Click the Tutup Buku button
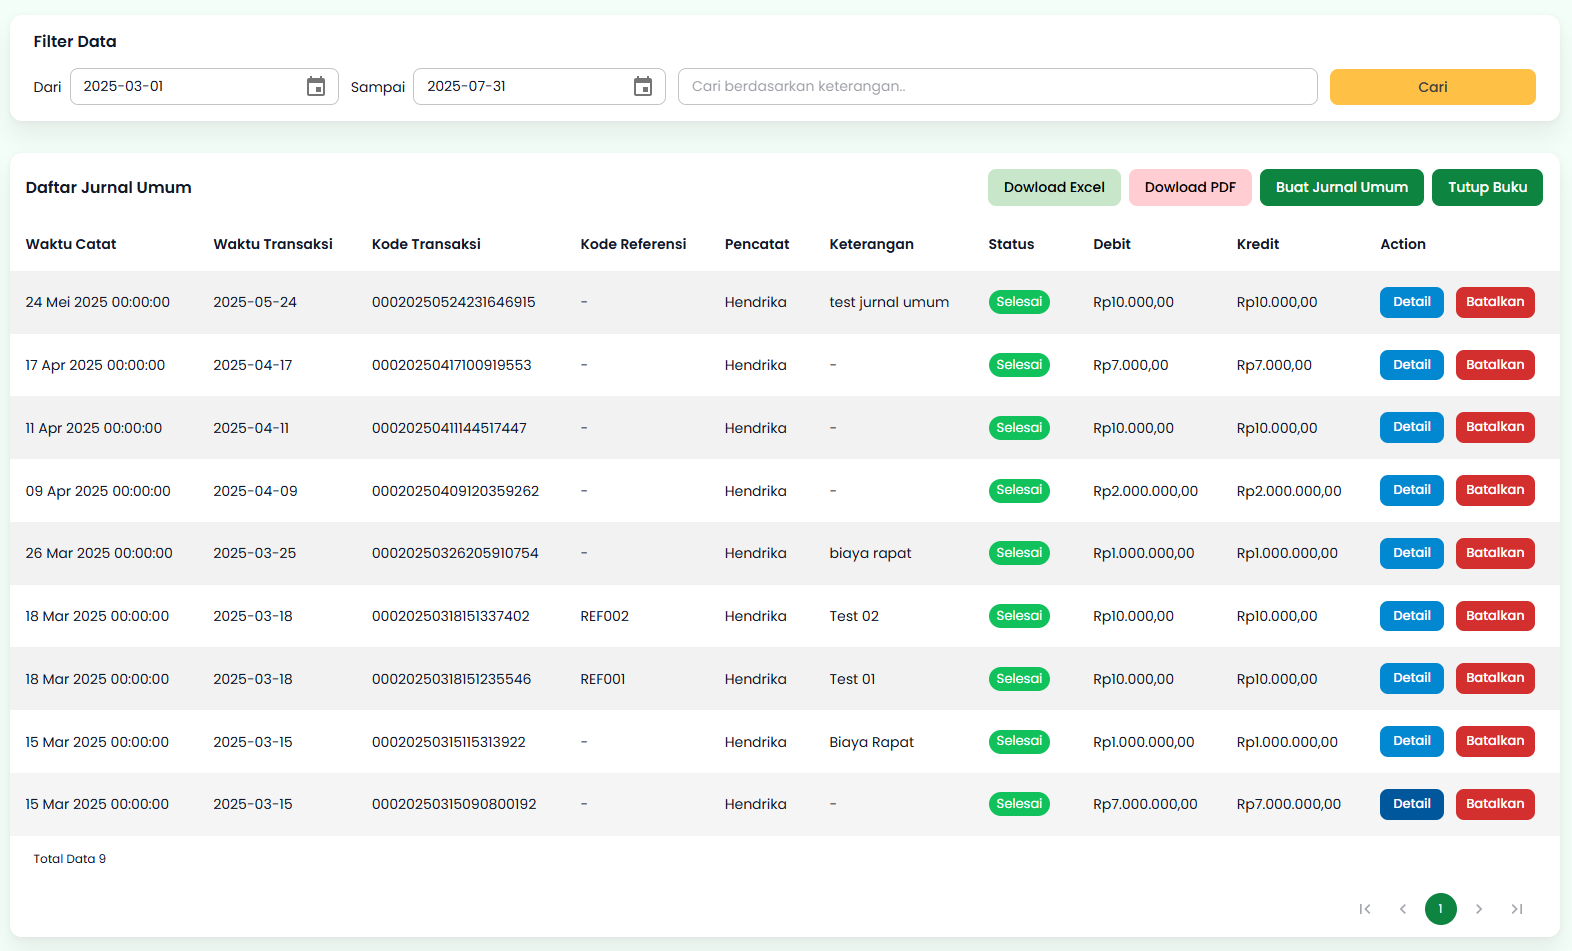Viewport: 1572px width, 951px height. [x=1487, y=188]
